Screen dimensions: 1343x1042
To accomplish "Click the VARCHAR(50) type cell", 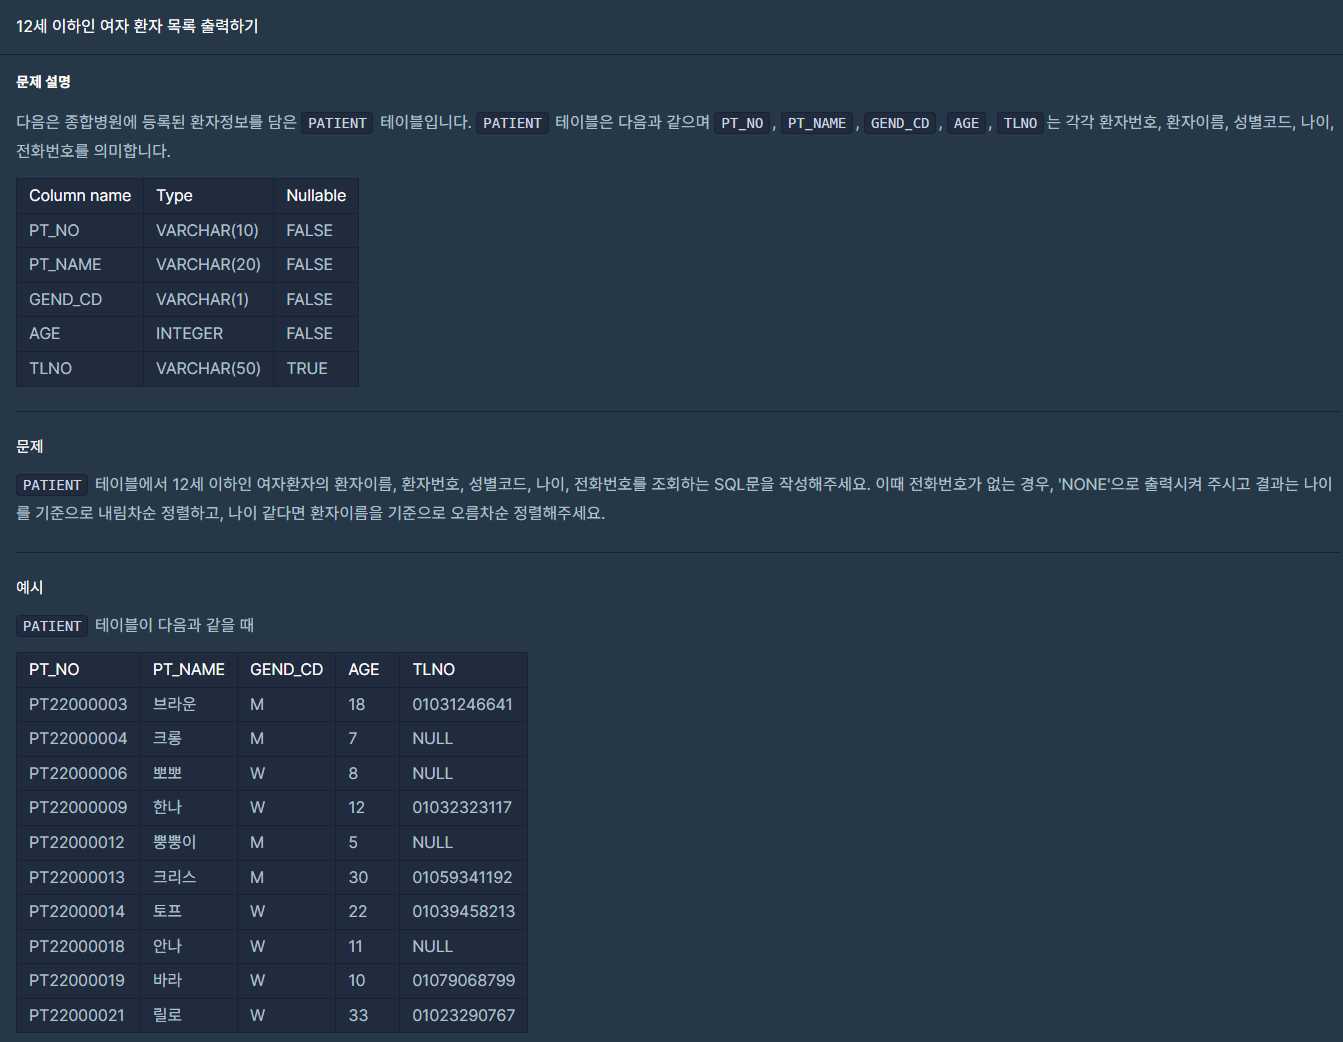I will tap(208, 369).
